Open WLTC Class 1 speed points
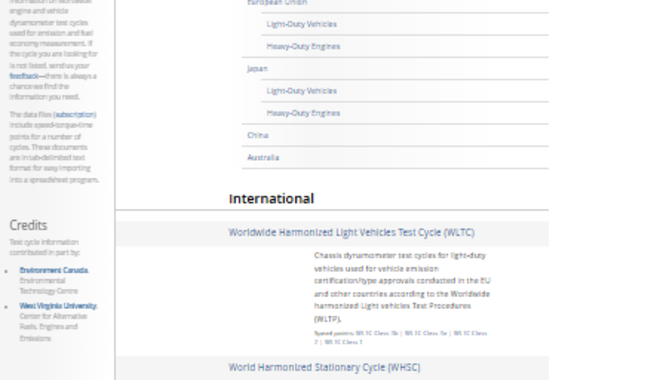This screenshot has width=660, height=380. pos(343,342)
